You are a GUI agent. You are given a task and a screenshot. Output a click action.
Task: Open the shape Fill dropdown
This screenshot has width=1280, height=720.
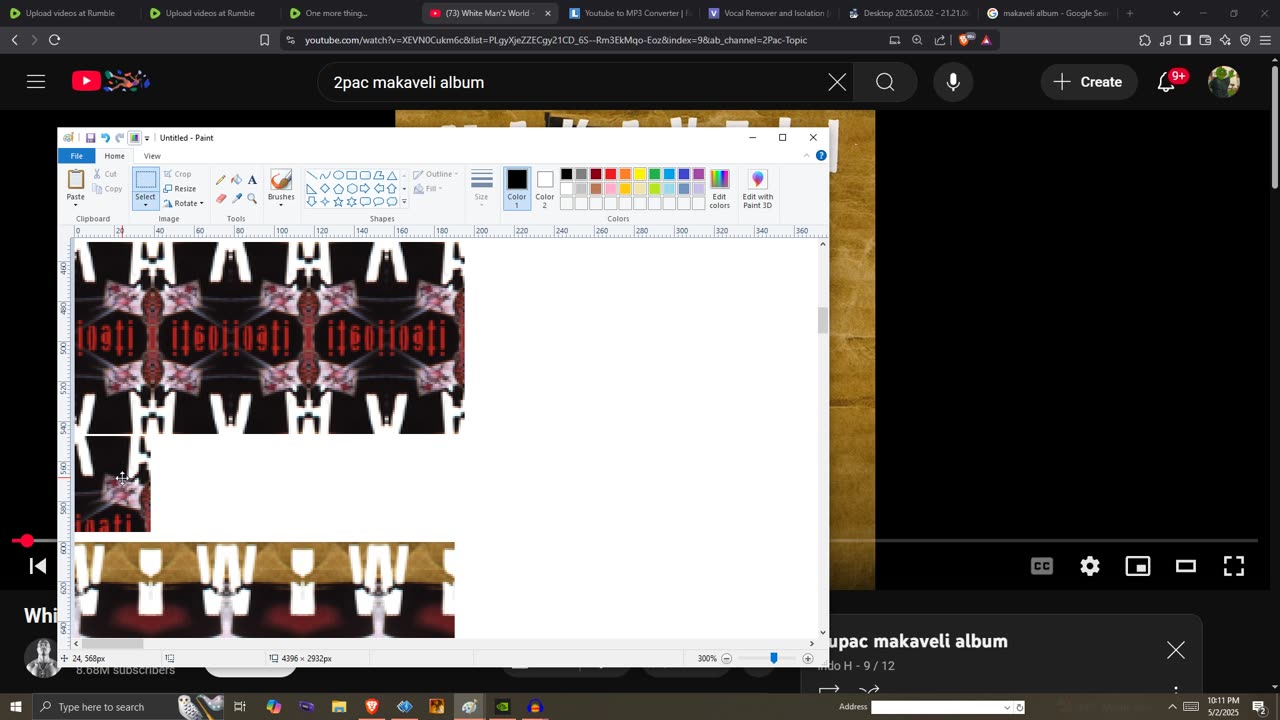point(430,189)
